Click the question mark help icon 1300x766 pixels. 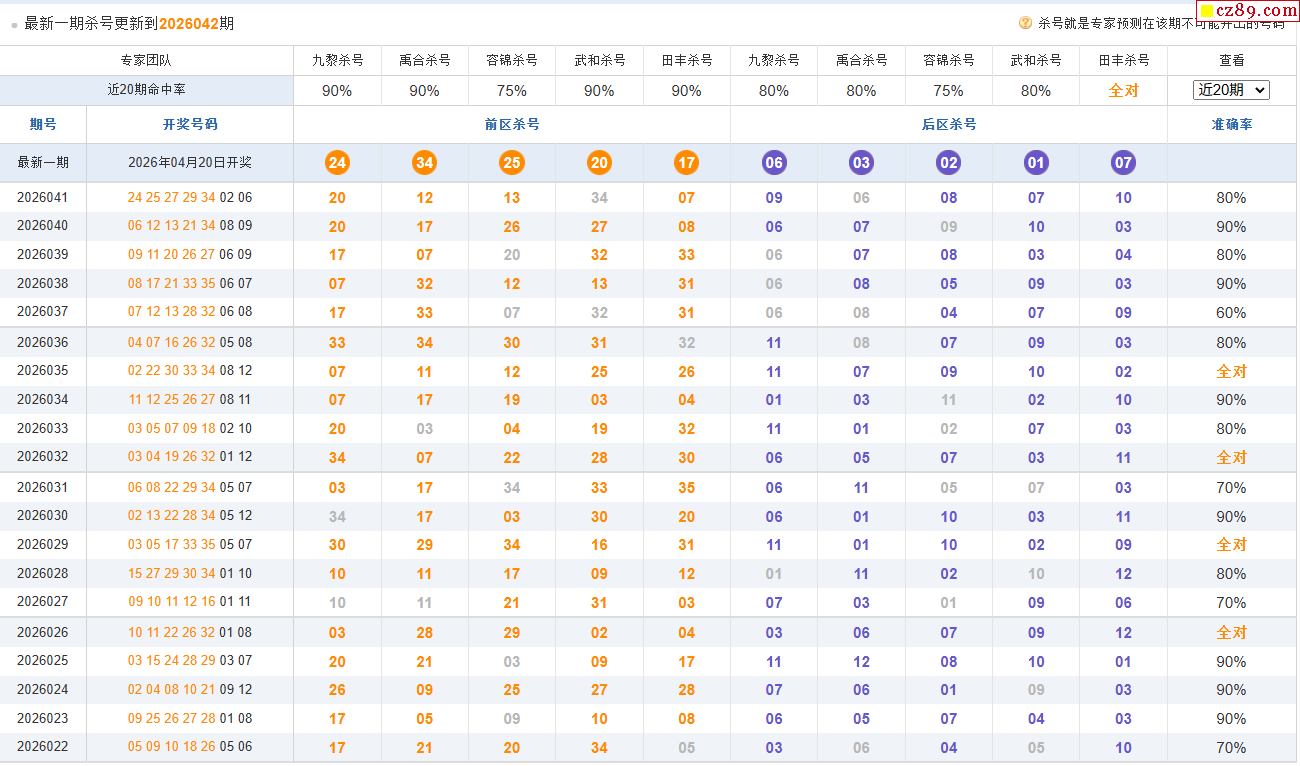coord(1025,23)
